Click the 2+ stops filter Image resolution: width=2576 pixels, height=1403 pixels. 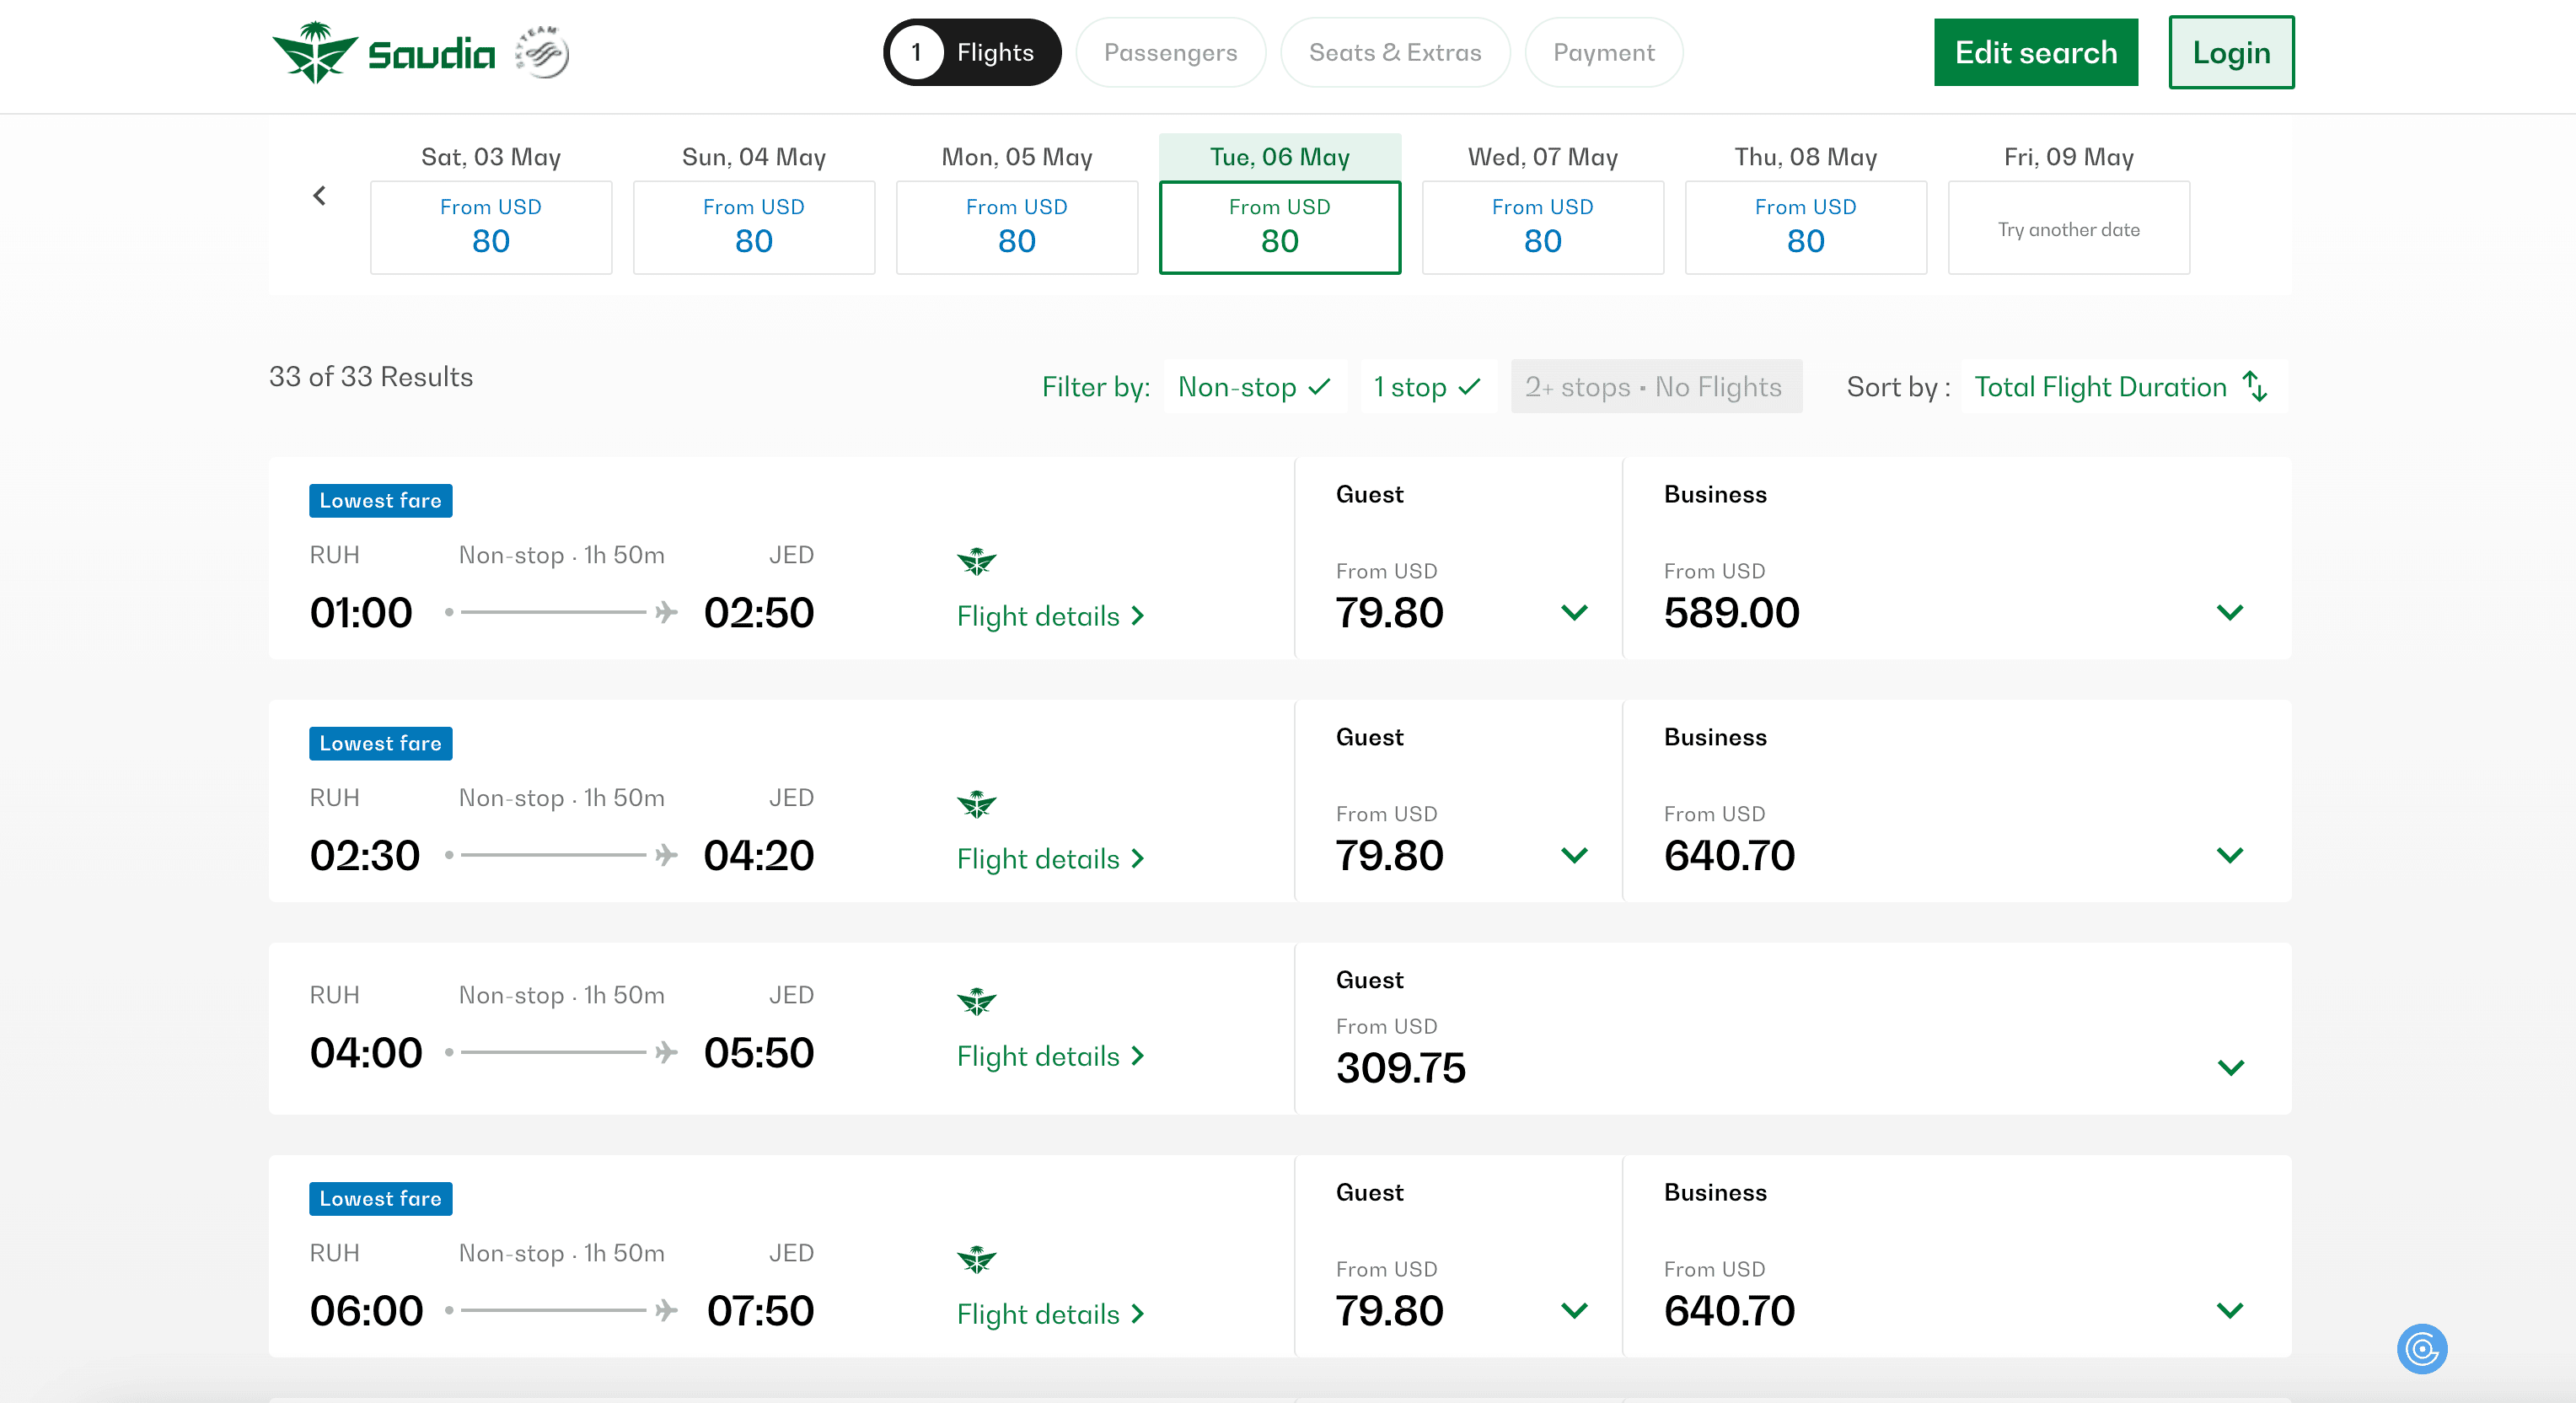(1655, 387)
